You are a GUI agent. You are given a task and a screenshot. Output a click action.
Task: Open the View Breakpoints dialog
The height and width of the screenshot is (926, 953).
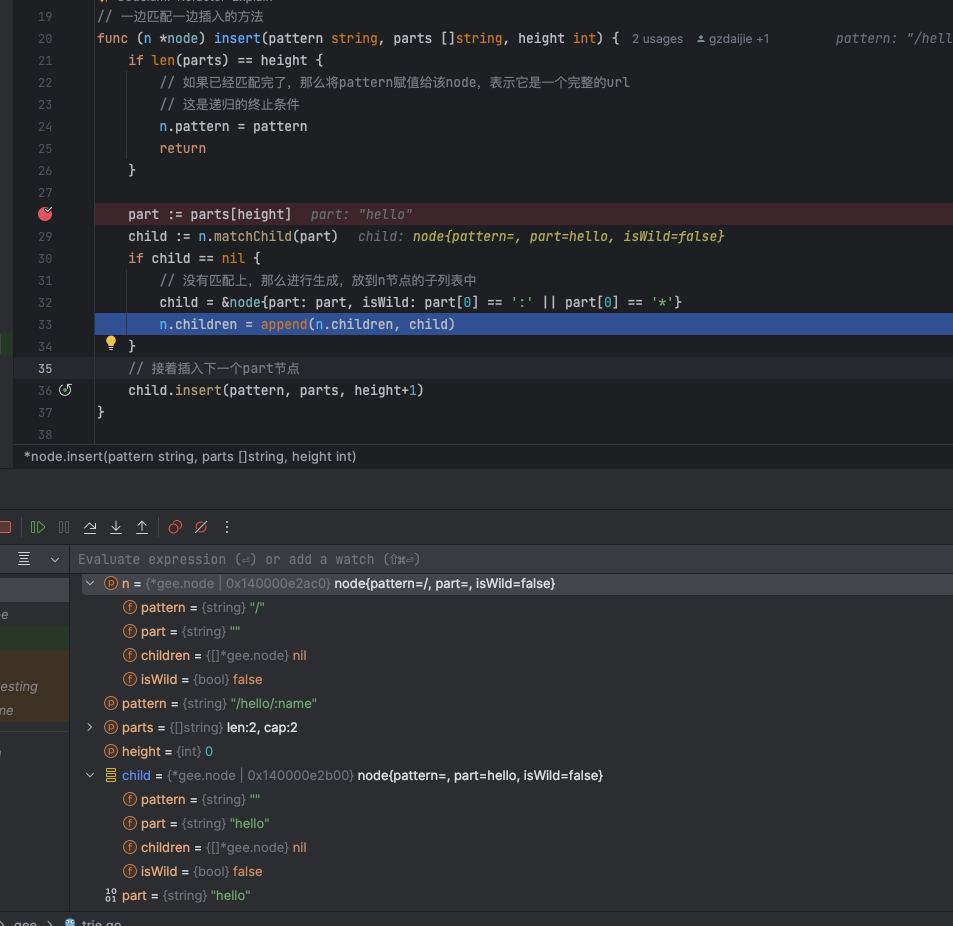[175, 527]
